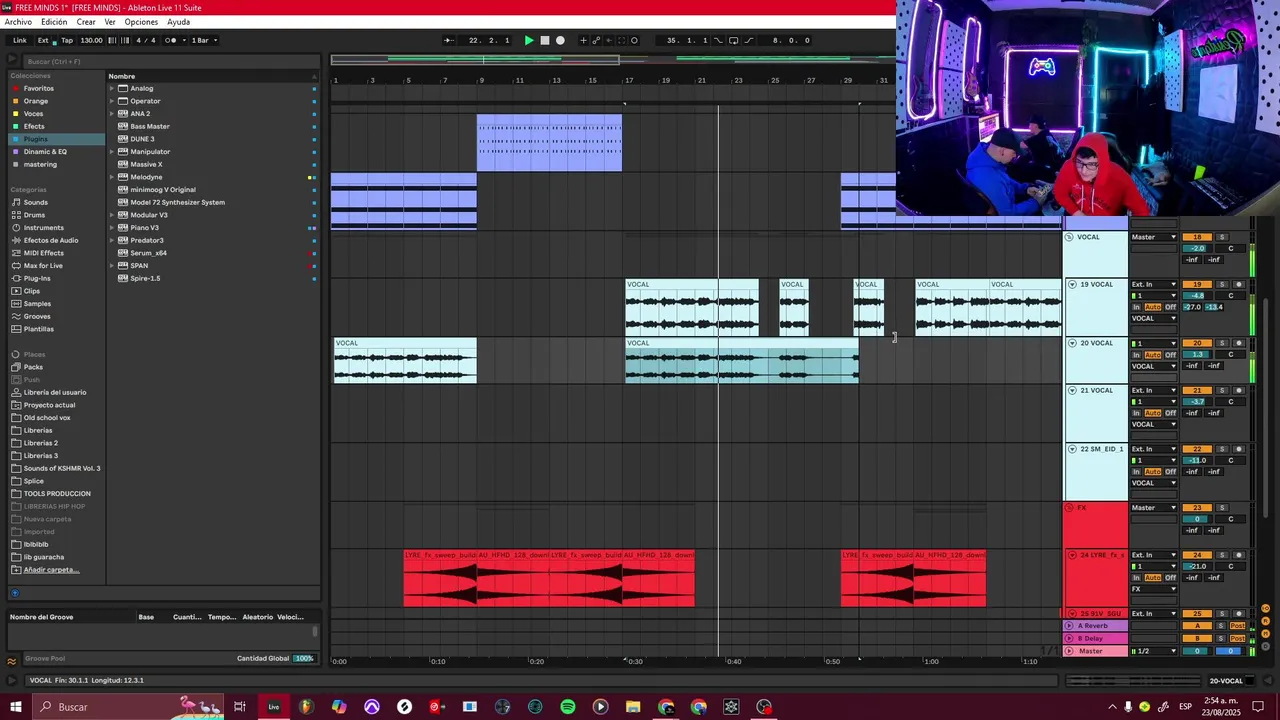Select the highlighted VOCAL clip on track 20
Screen dimensions: 1280x720
742,360
